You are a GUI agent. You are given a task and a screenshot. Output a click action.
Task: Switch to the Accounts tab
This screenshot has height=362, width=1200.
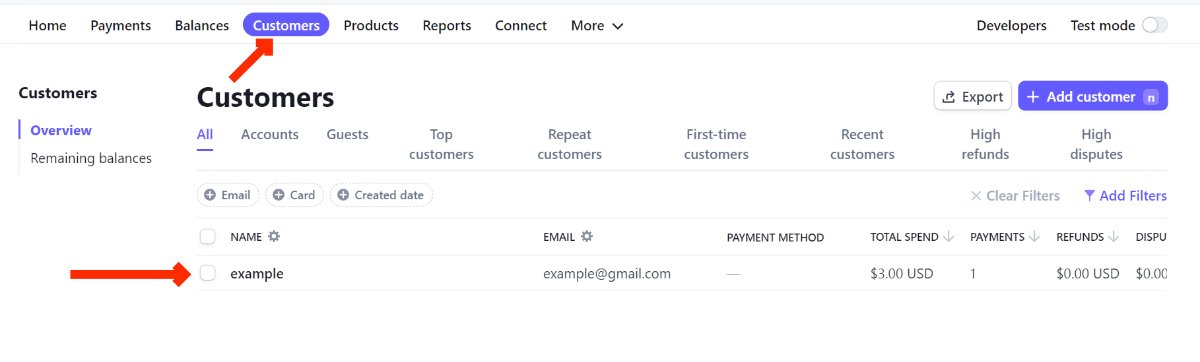[270, 134]
